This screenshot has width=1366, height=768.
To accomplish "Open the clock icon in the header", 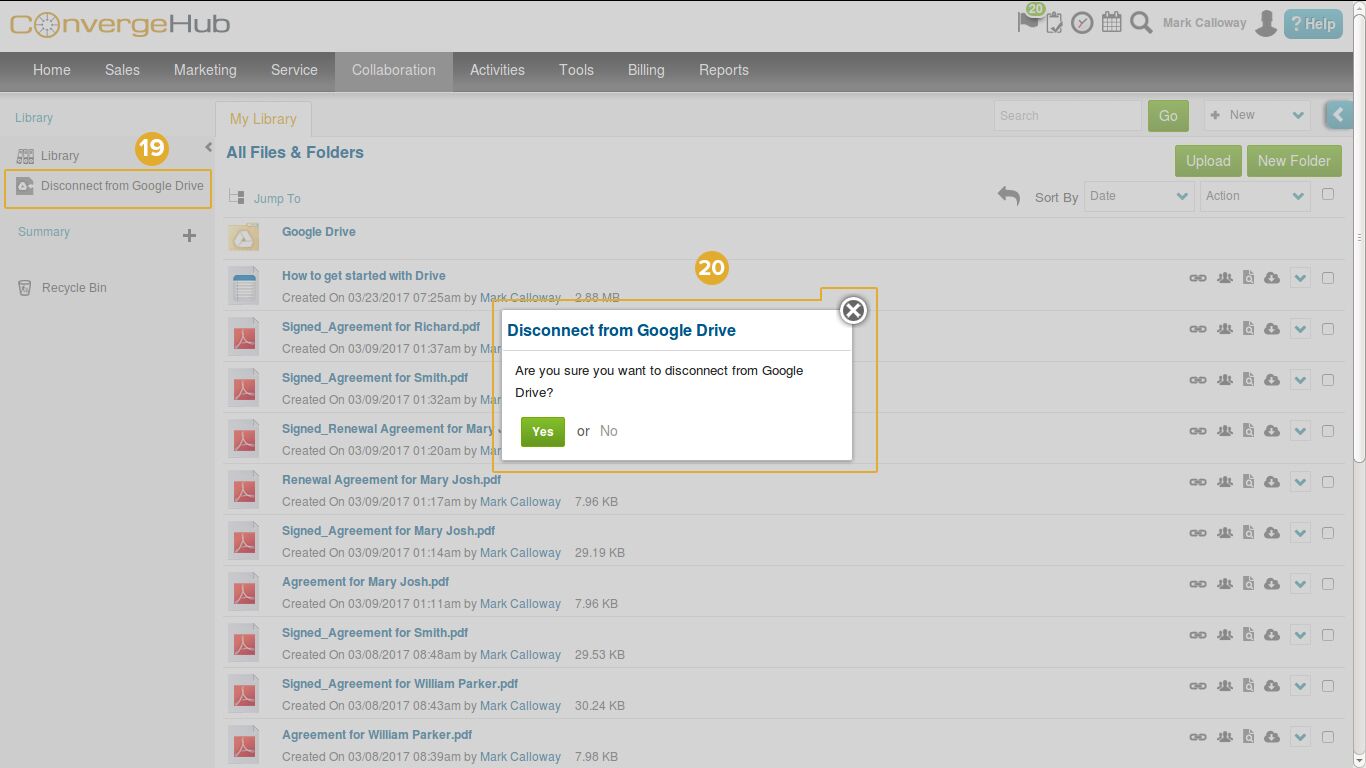I will coord(1082,23).
